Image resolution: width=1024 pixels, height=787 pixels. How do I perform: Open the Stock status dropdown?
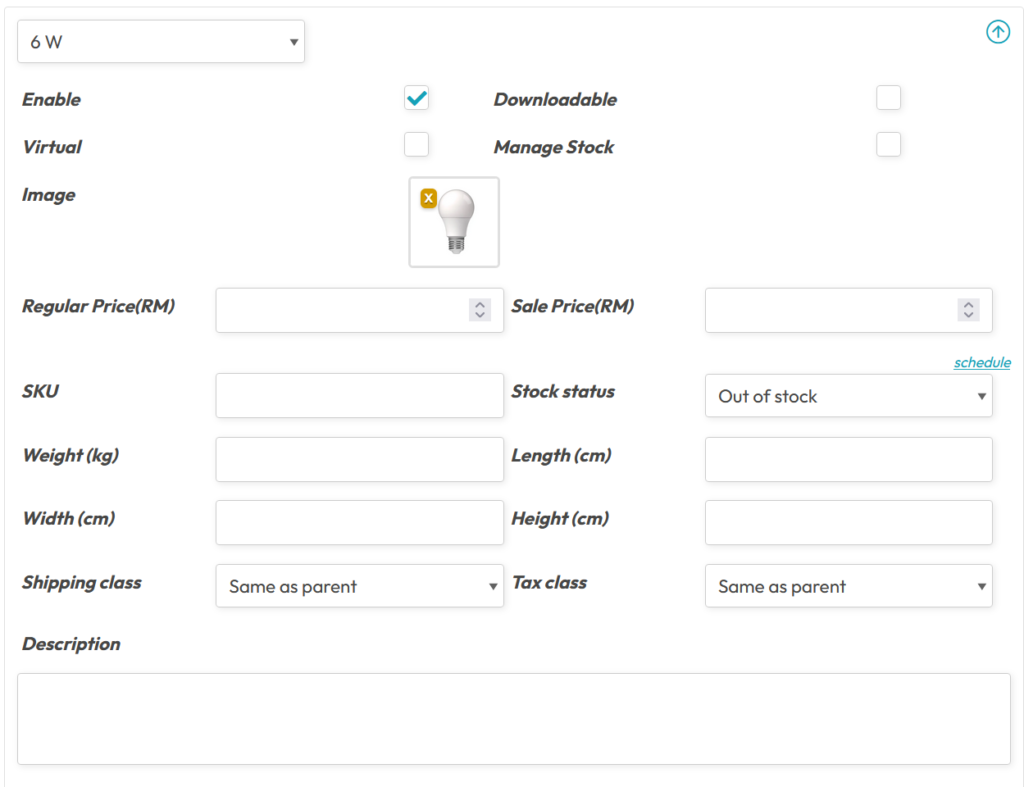tap(848, 396)
